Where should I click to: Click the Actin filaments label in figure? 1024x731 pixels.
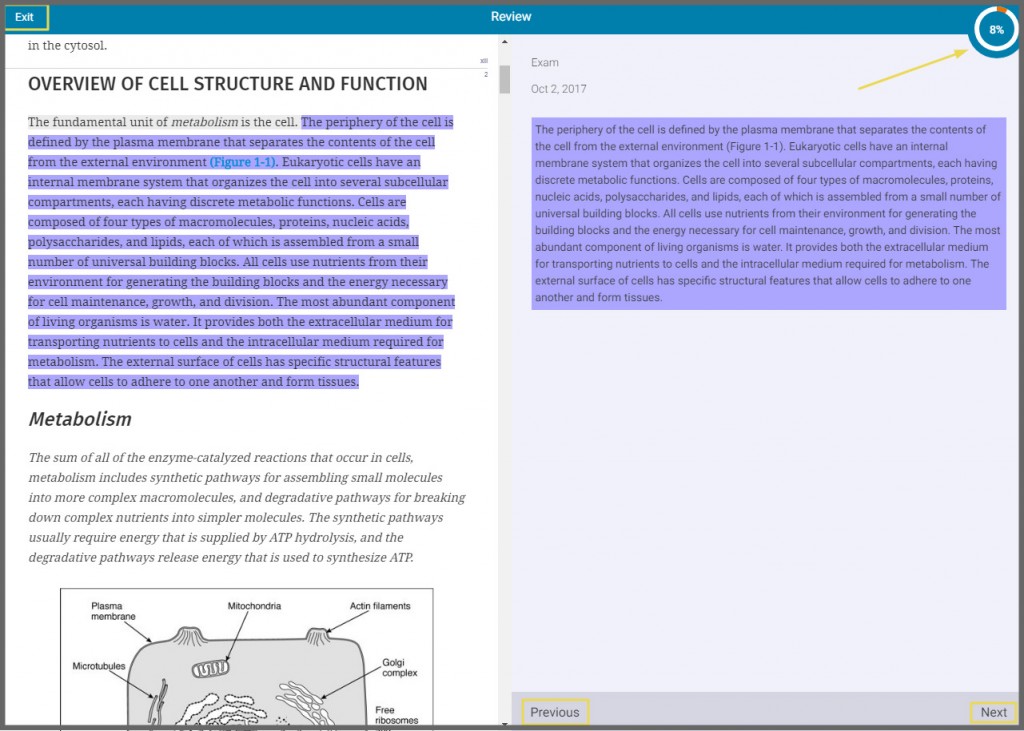[379, 606]
